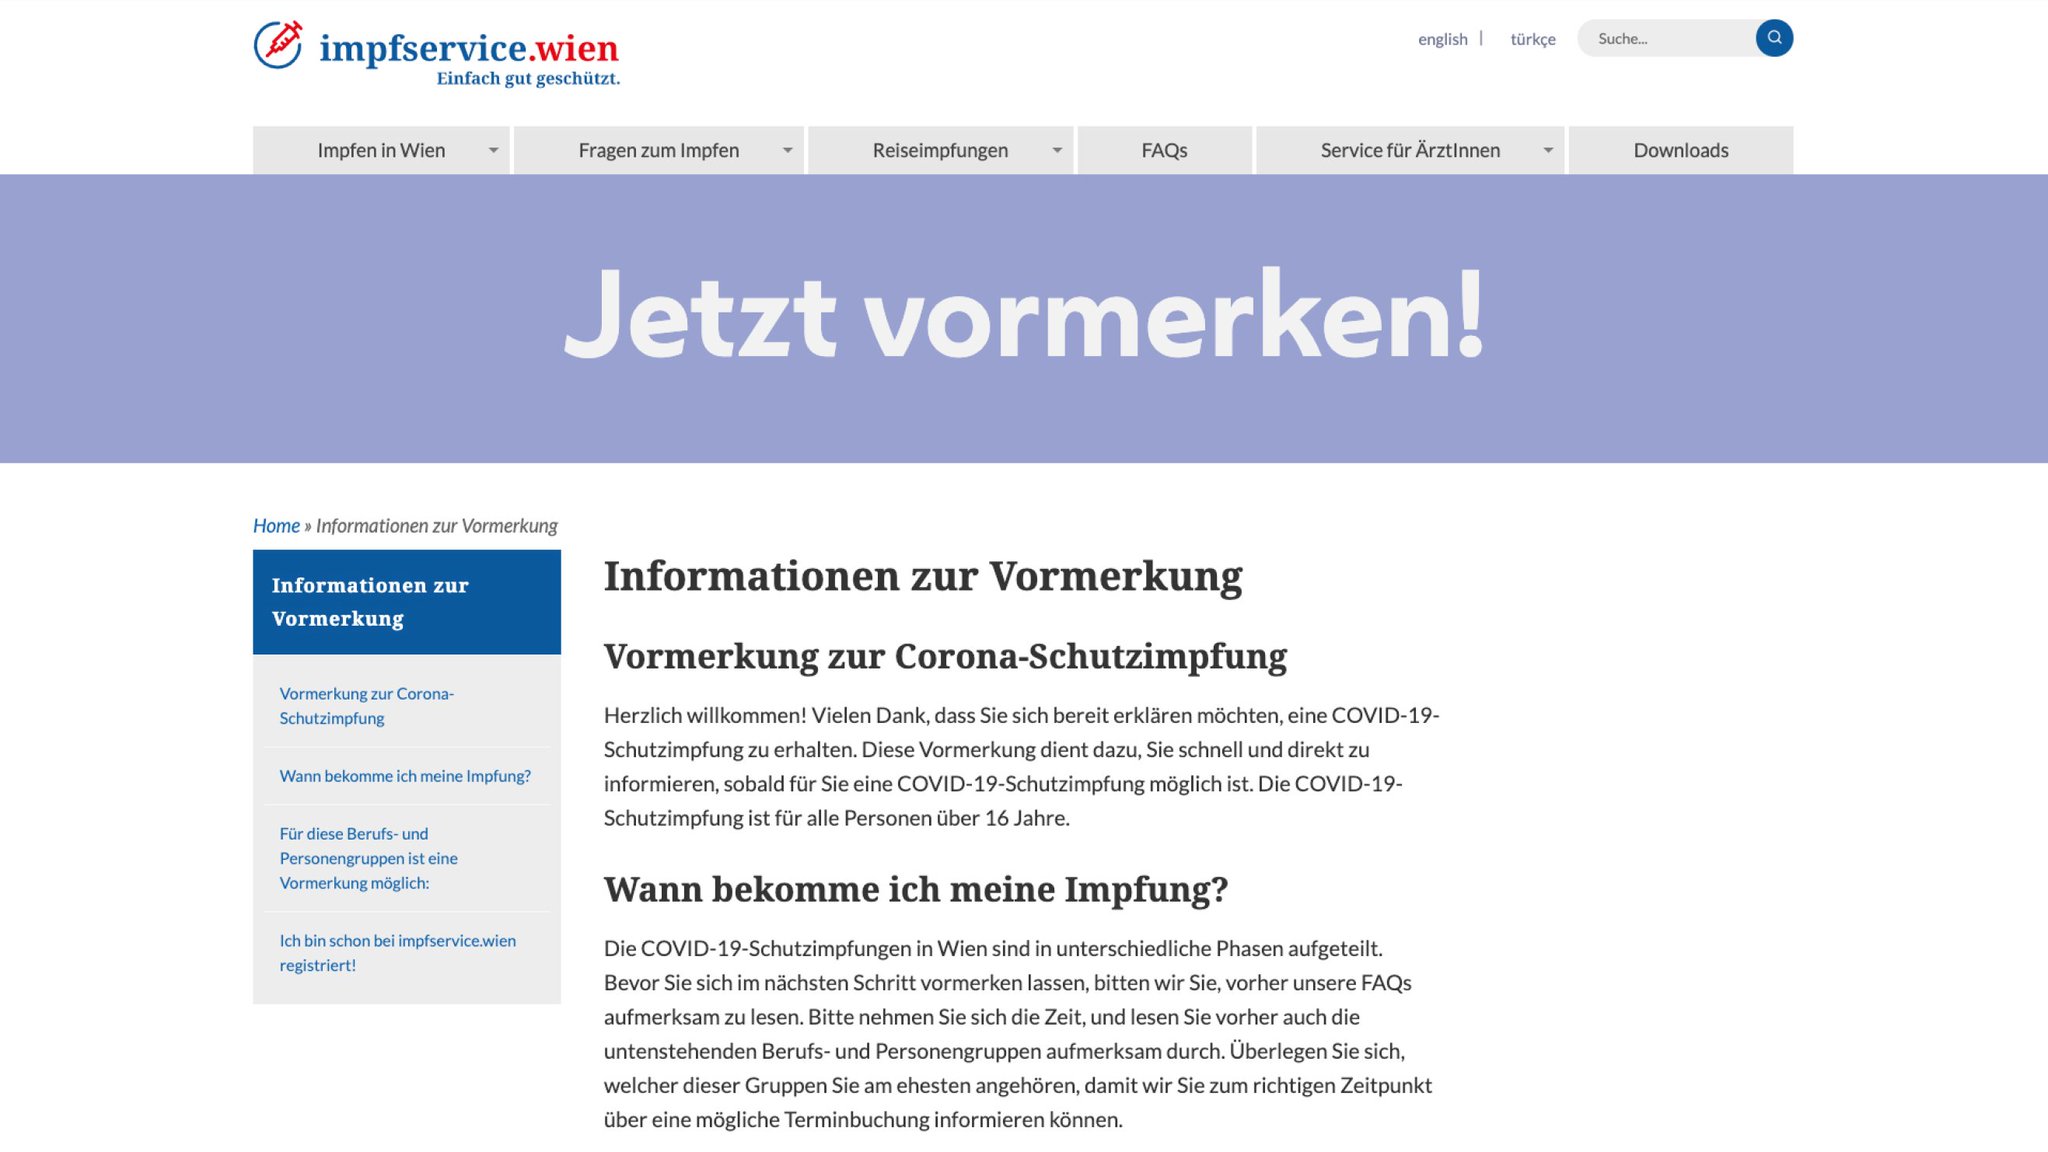Open sidebar link Wann bekomme ich meine Impfung?
This screenshot has height=1152, width=2048.
405,776
